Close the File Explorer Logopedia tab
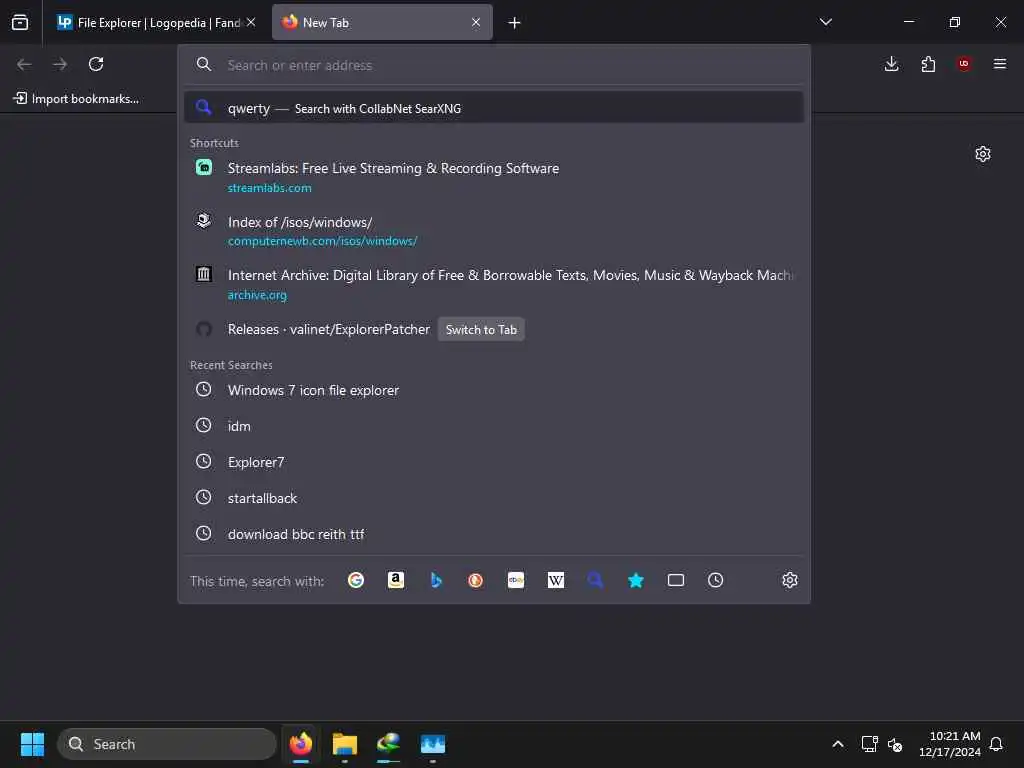 pyautogui.click(x=251, y=22)
